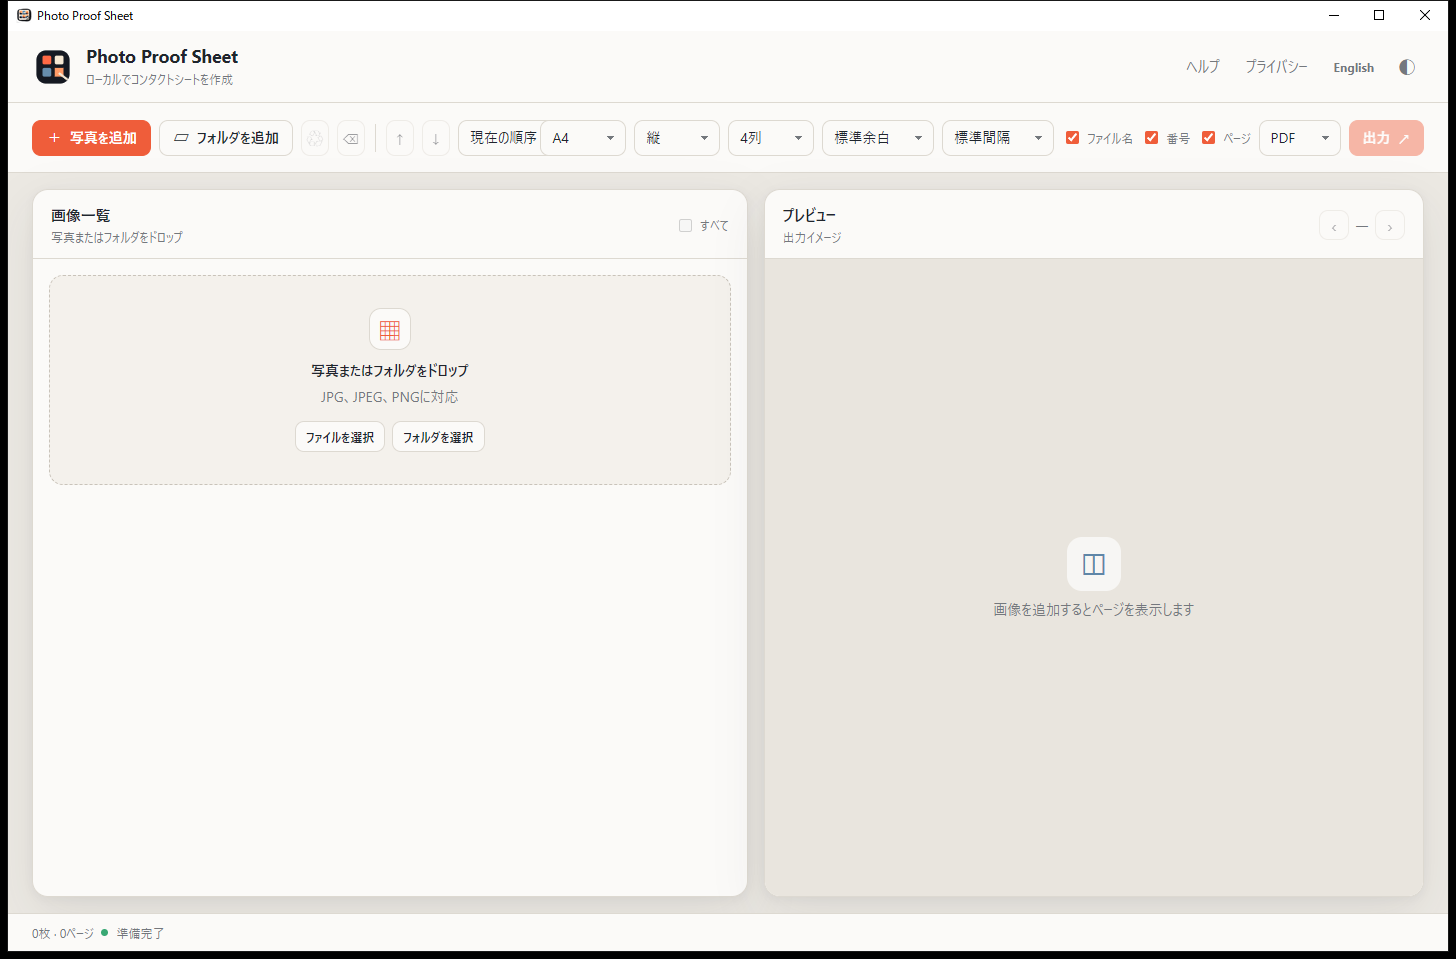
Task: Click the recycle (clear all) toolbar icon
Action: tap(315, 138)
